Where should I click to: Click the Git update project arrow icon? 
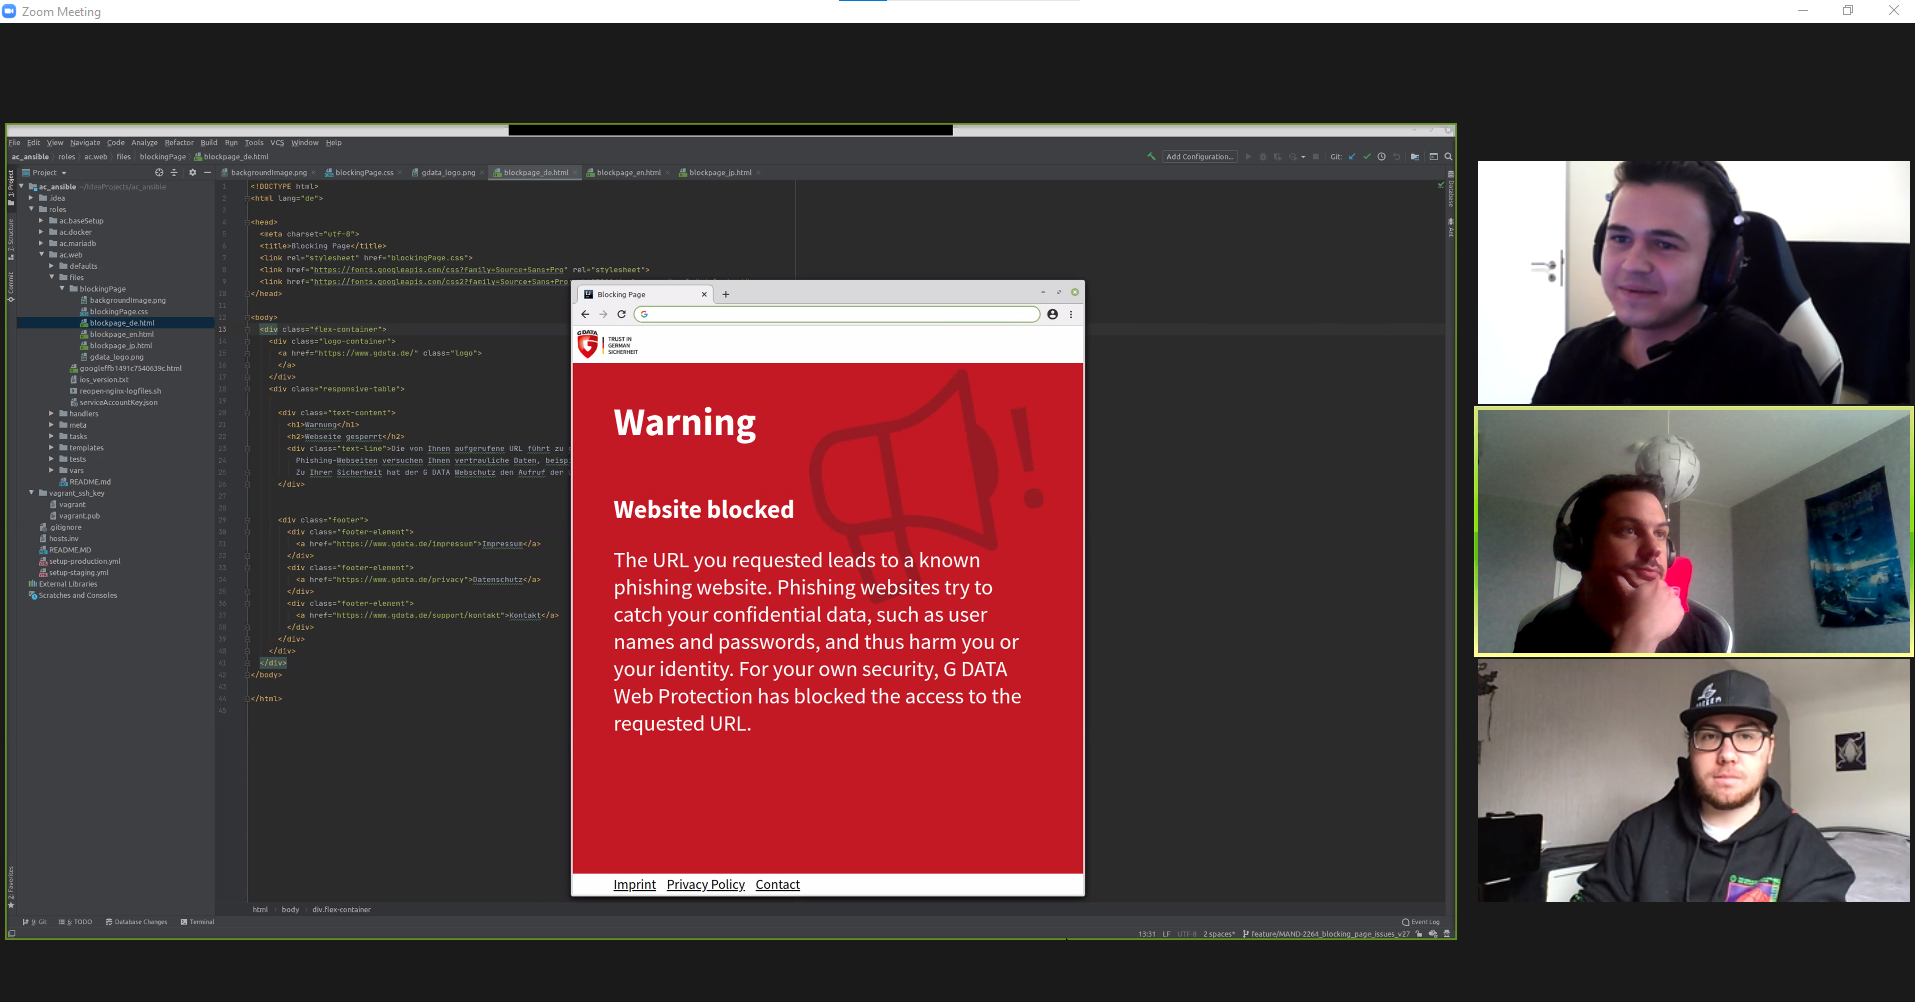coord(1352,157)
